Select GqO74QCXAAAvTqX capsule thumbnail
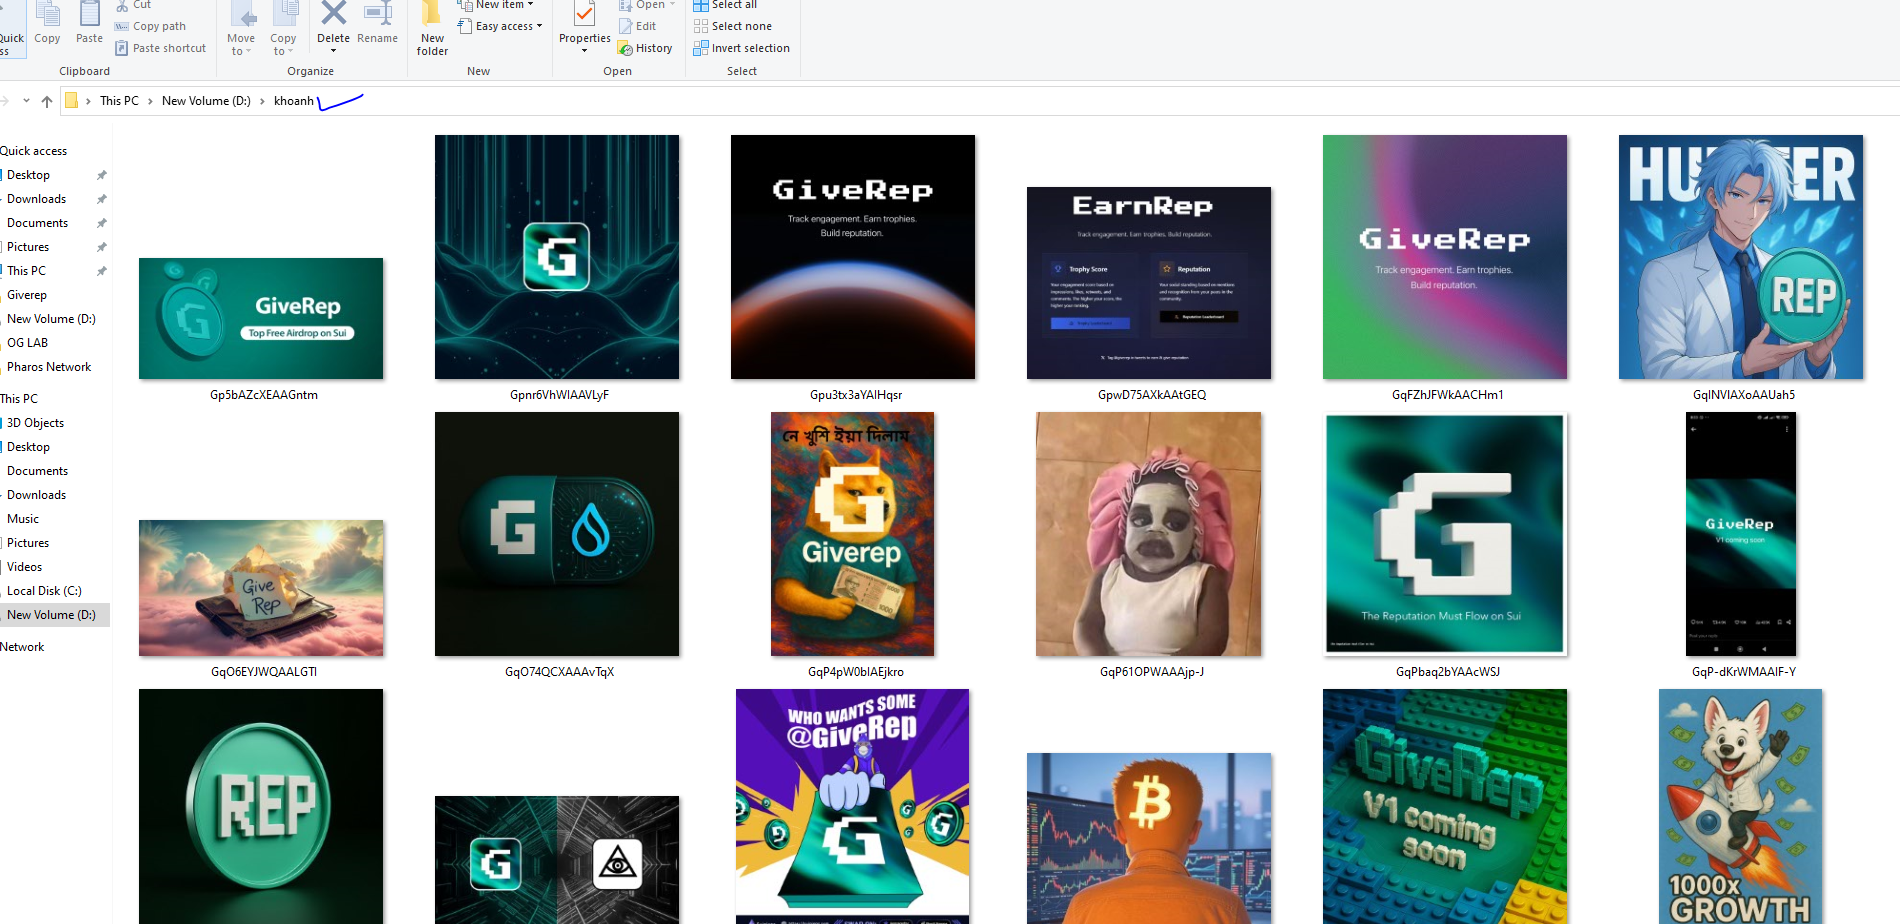The image size is (1900, 924). tap(557, 534)
